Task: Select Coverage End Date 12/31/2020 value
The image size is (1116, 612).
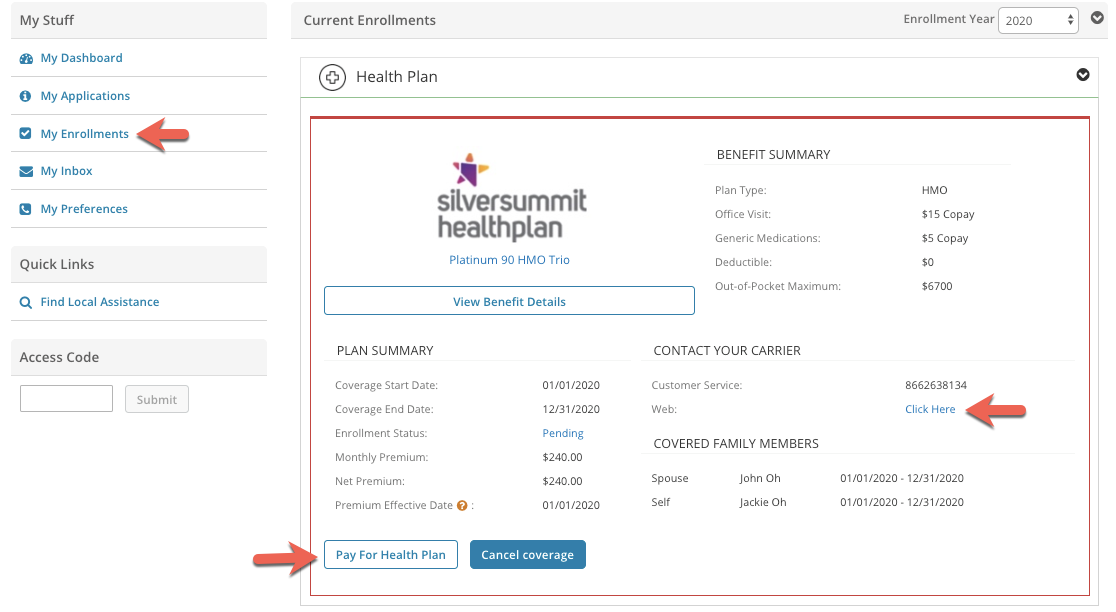Action: point(571,410)
